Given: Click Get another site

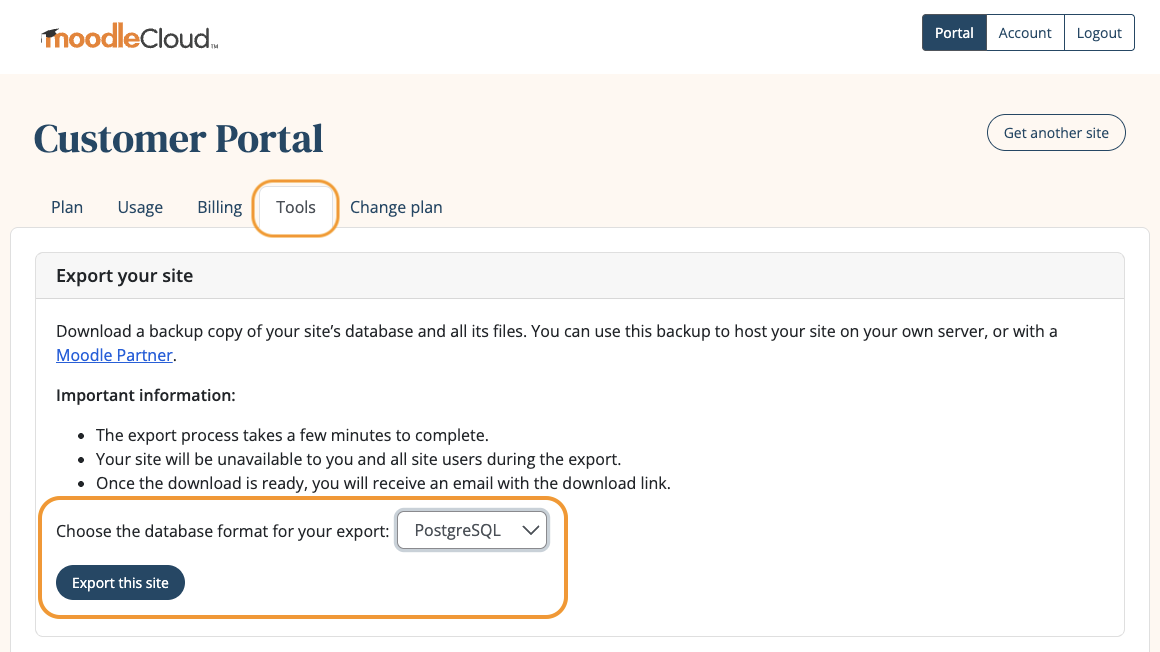Looking at the screenshot, I should 1056,132.
